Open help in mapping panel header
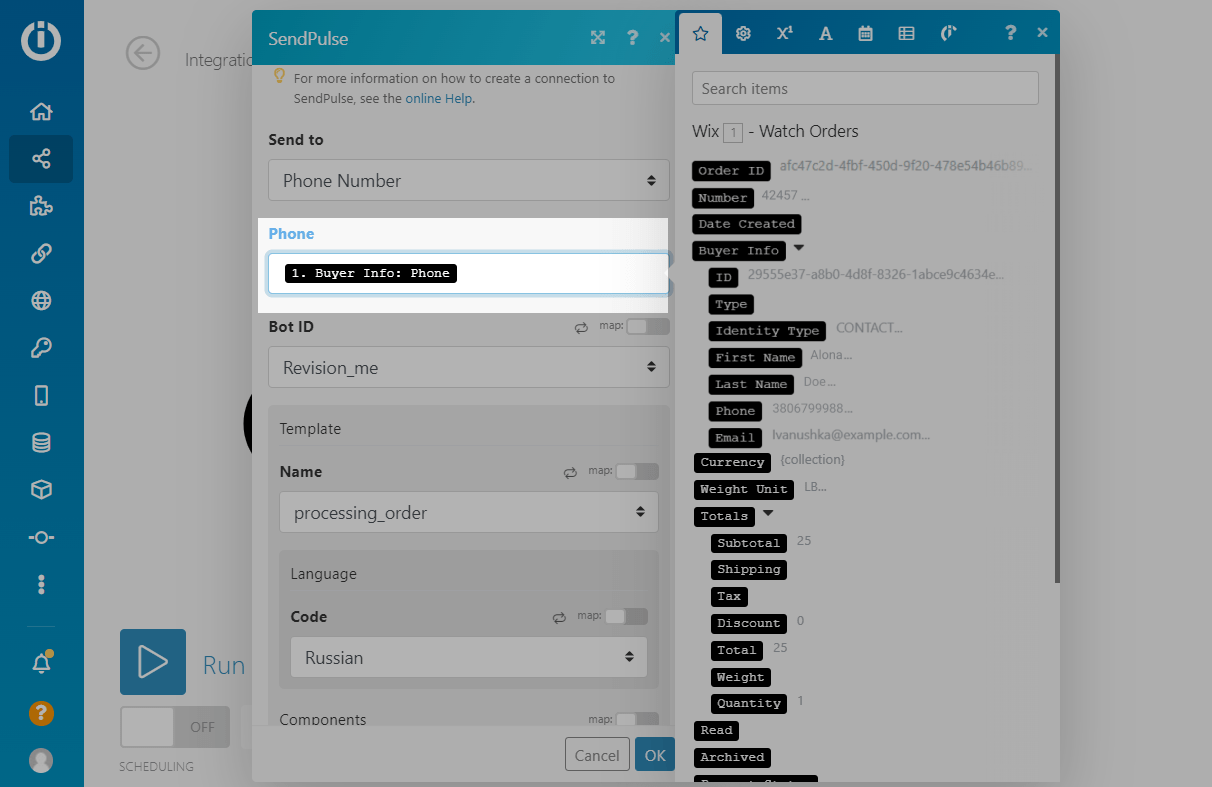1212x787 pixels. [x=1010, y=33]
